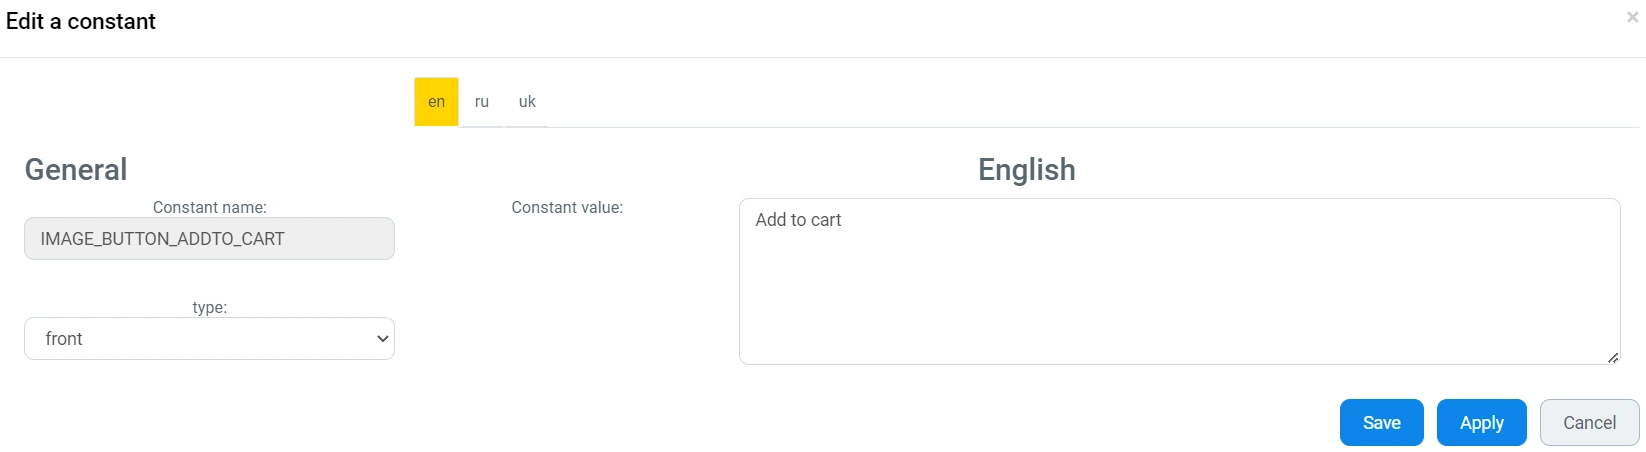Close the Edit a constant dialog
1646x452 pixels.
(1632, 17)
